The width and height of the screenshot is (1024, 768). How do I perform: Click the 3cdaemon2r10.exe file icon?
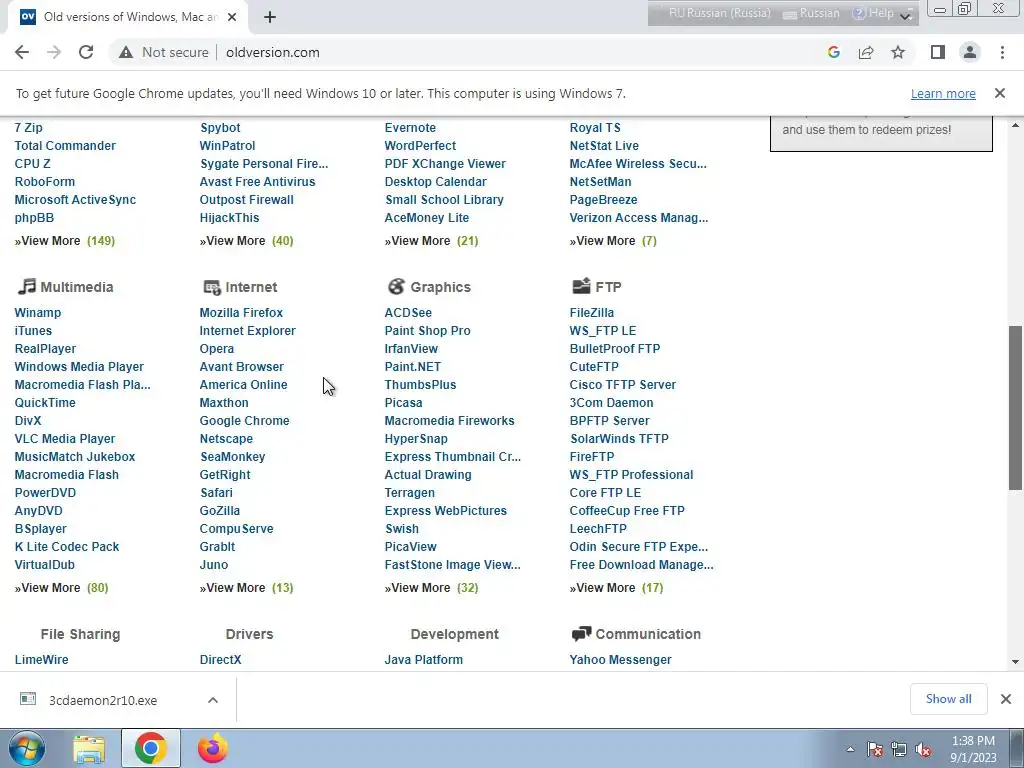click(x=27, y=699)
